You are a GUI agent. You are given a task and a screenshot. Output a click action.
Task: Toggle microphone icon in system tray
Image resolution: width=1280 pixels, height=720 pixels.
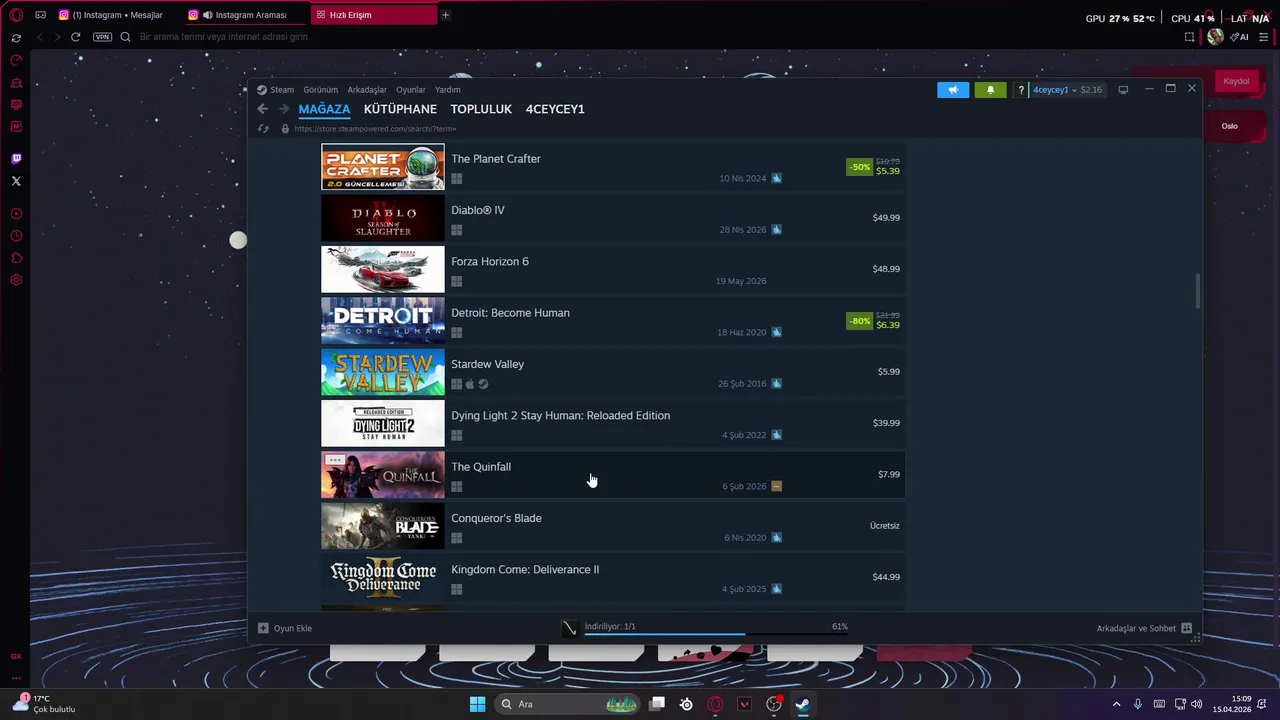[1138, 704]
